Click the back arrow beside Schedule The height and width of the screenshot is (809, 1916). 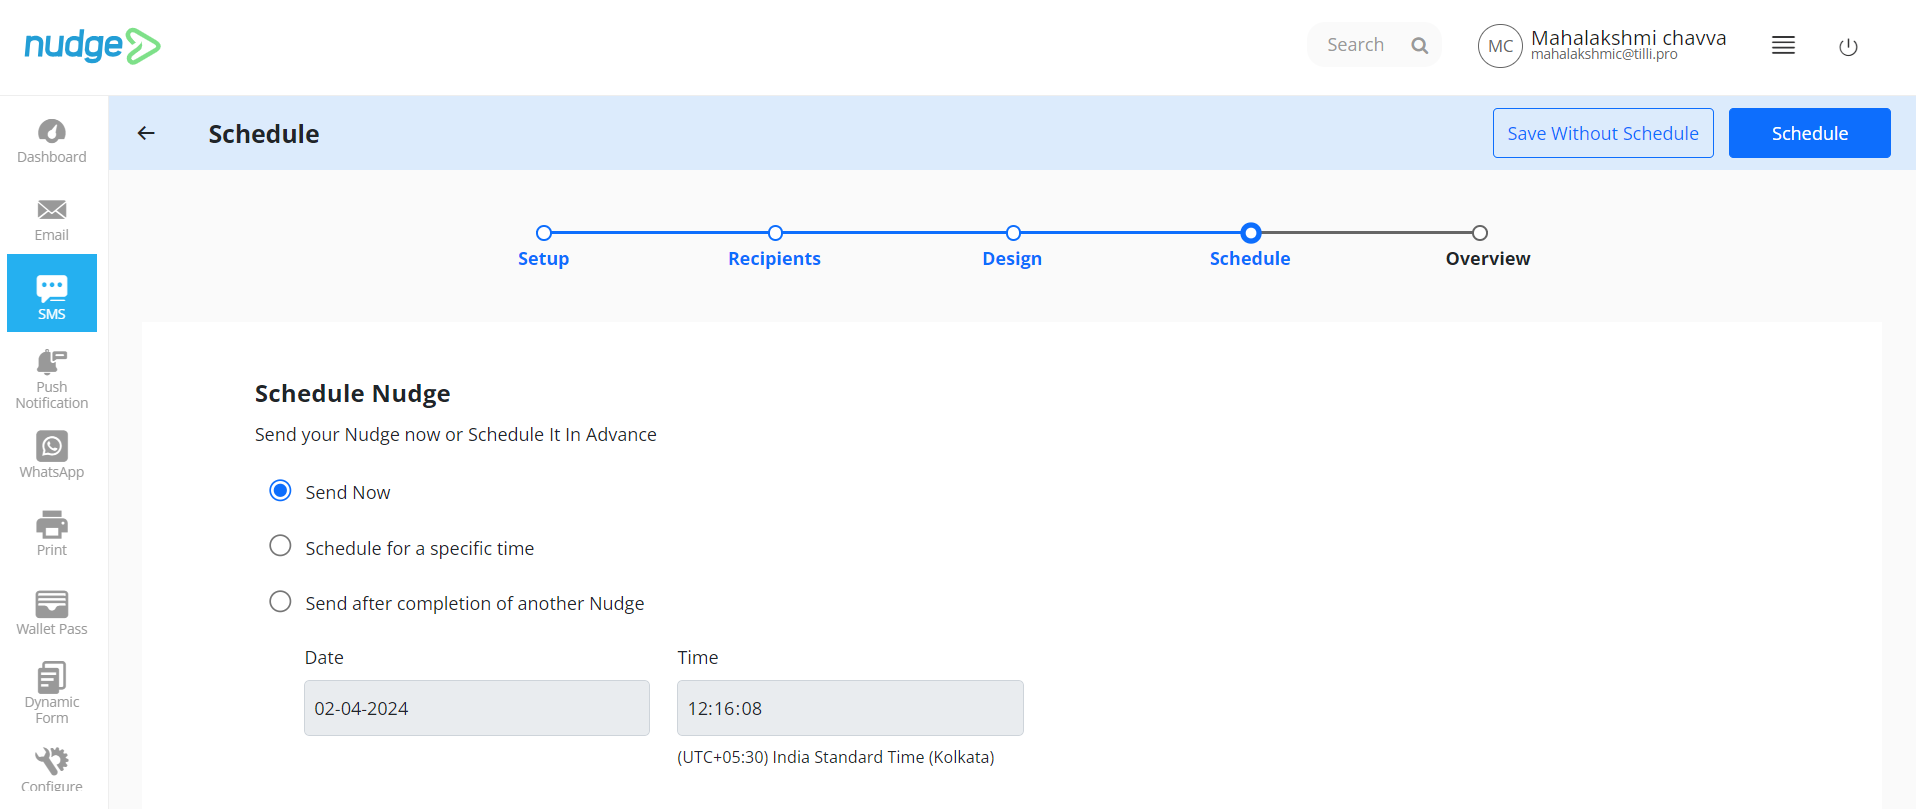(x=146, y=133)
